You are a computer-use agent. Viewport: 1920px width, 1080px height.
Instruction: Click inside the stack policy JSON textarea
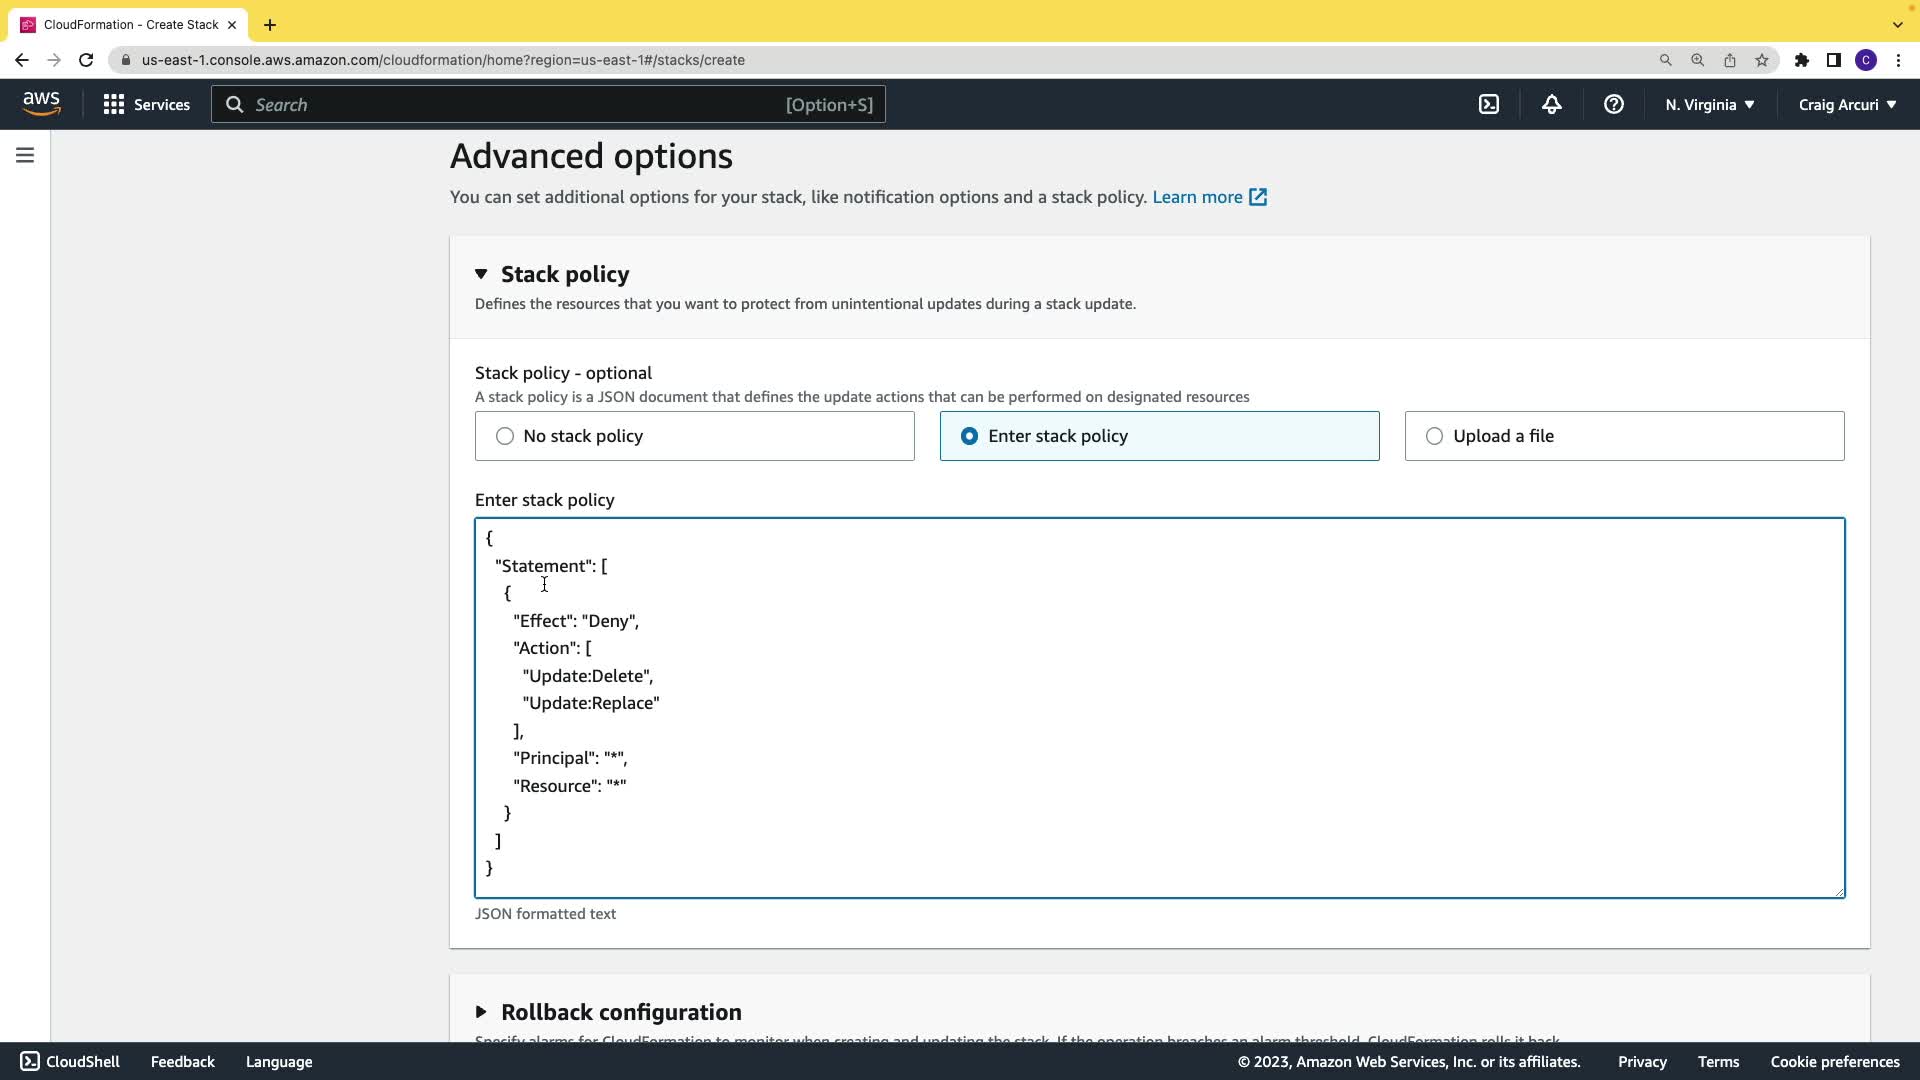[1160, 707]
